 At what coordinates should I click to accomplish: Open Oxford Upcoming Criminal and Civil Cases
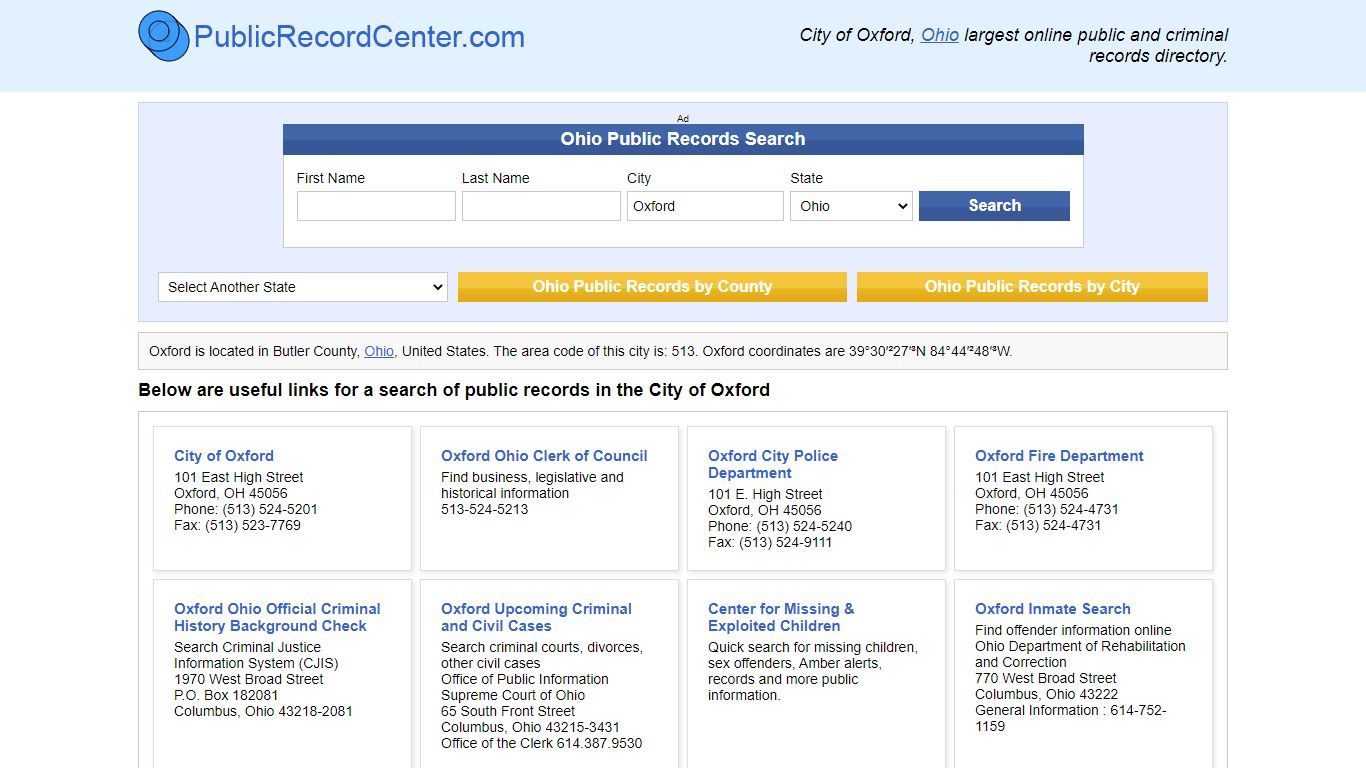point(536,617)
